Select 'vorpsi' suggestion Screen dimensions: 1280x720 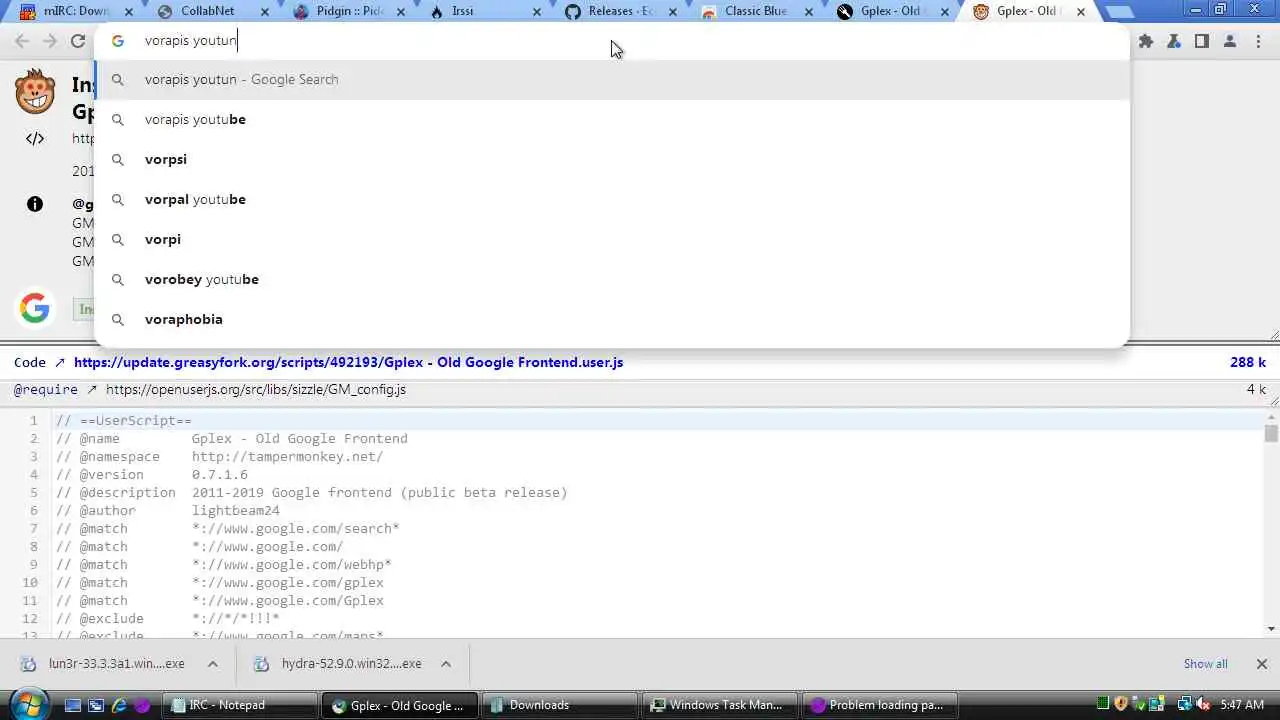click(612, 160)
